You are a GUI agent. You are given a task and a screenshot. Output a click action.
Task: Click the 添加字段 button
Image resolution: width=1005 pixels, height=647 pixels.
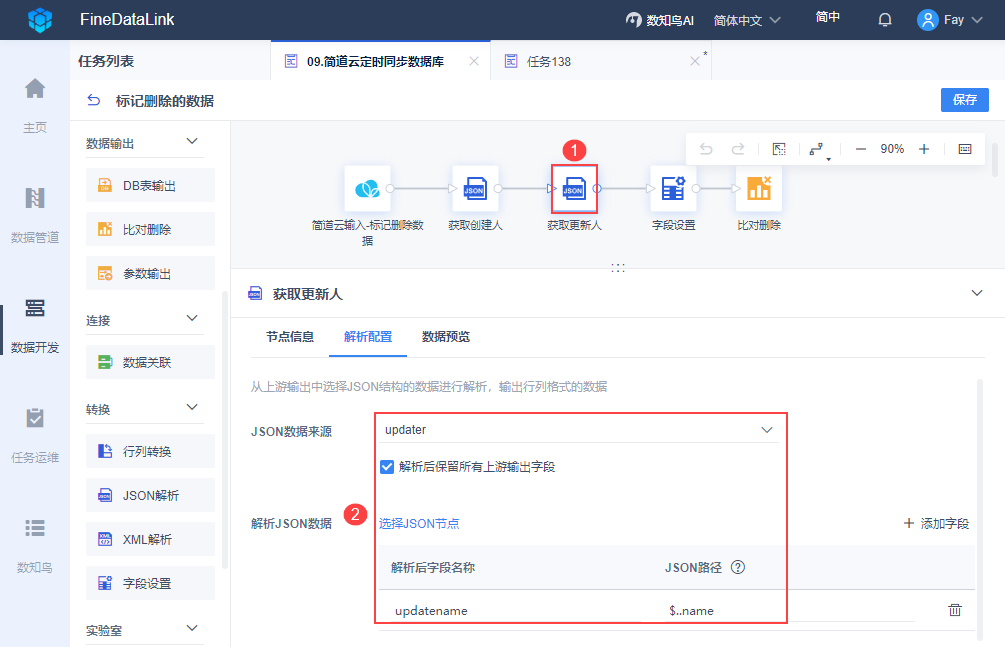pos(936,523)
